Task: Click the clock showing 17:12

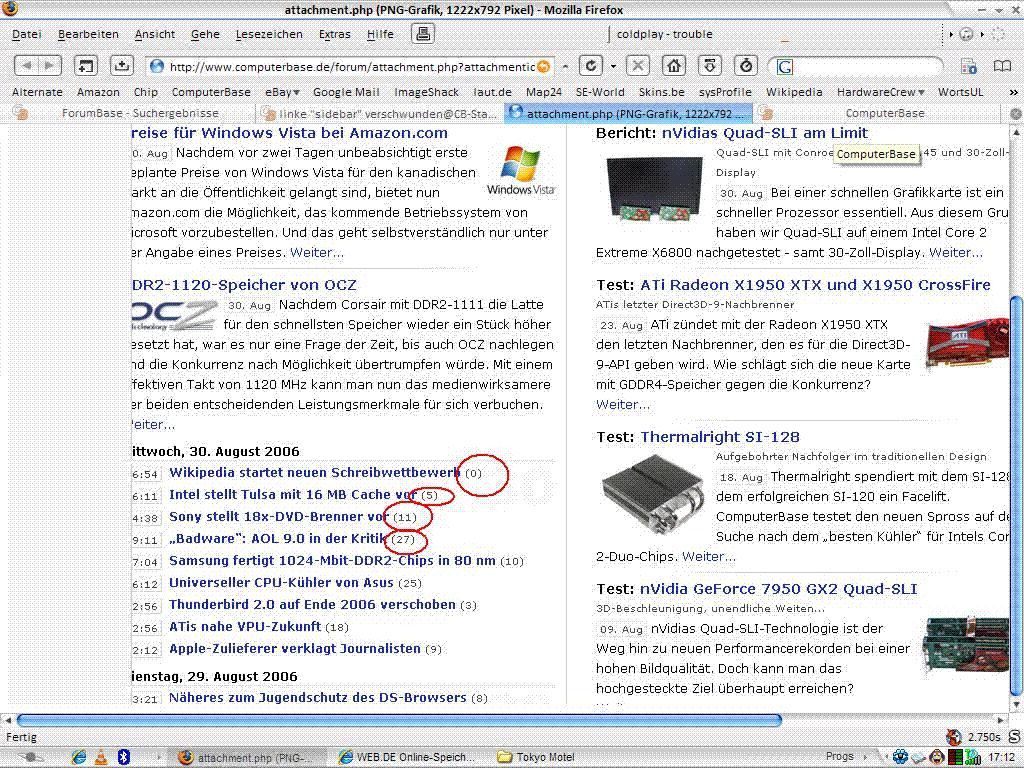Action: pos(1001,758)
